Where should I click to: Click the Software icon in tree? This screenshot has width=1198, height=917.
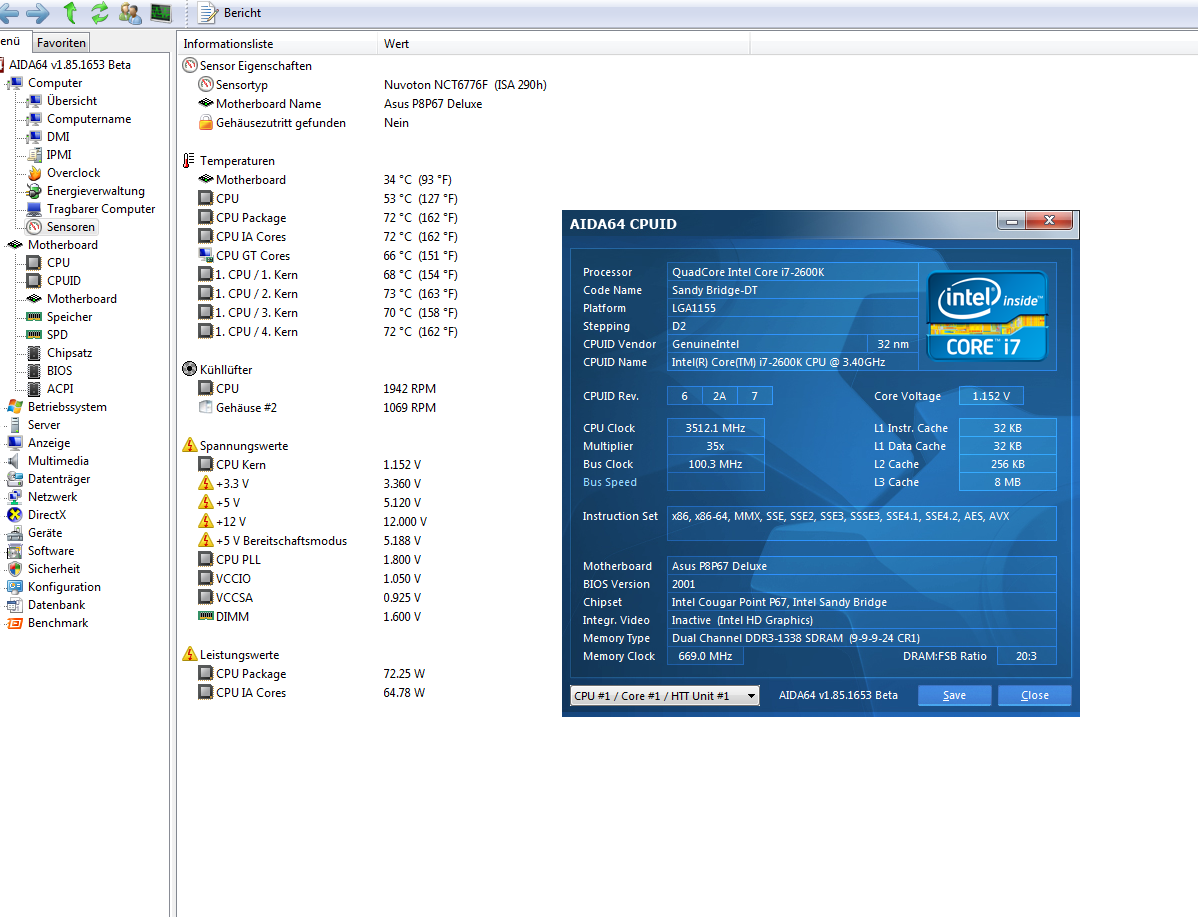[15, 551]
